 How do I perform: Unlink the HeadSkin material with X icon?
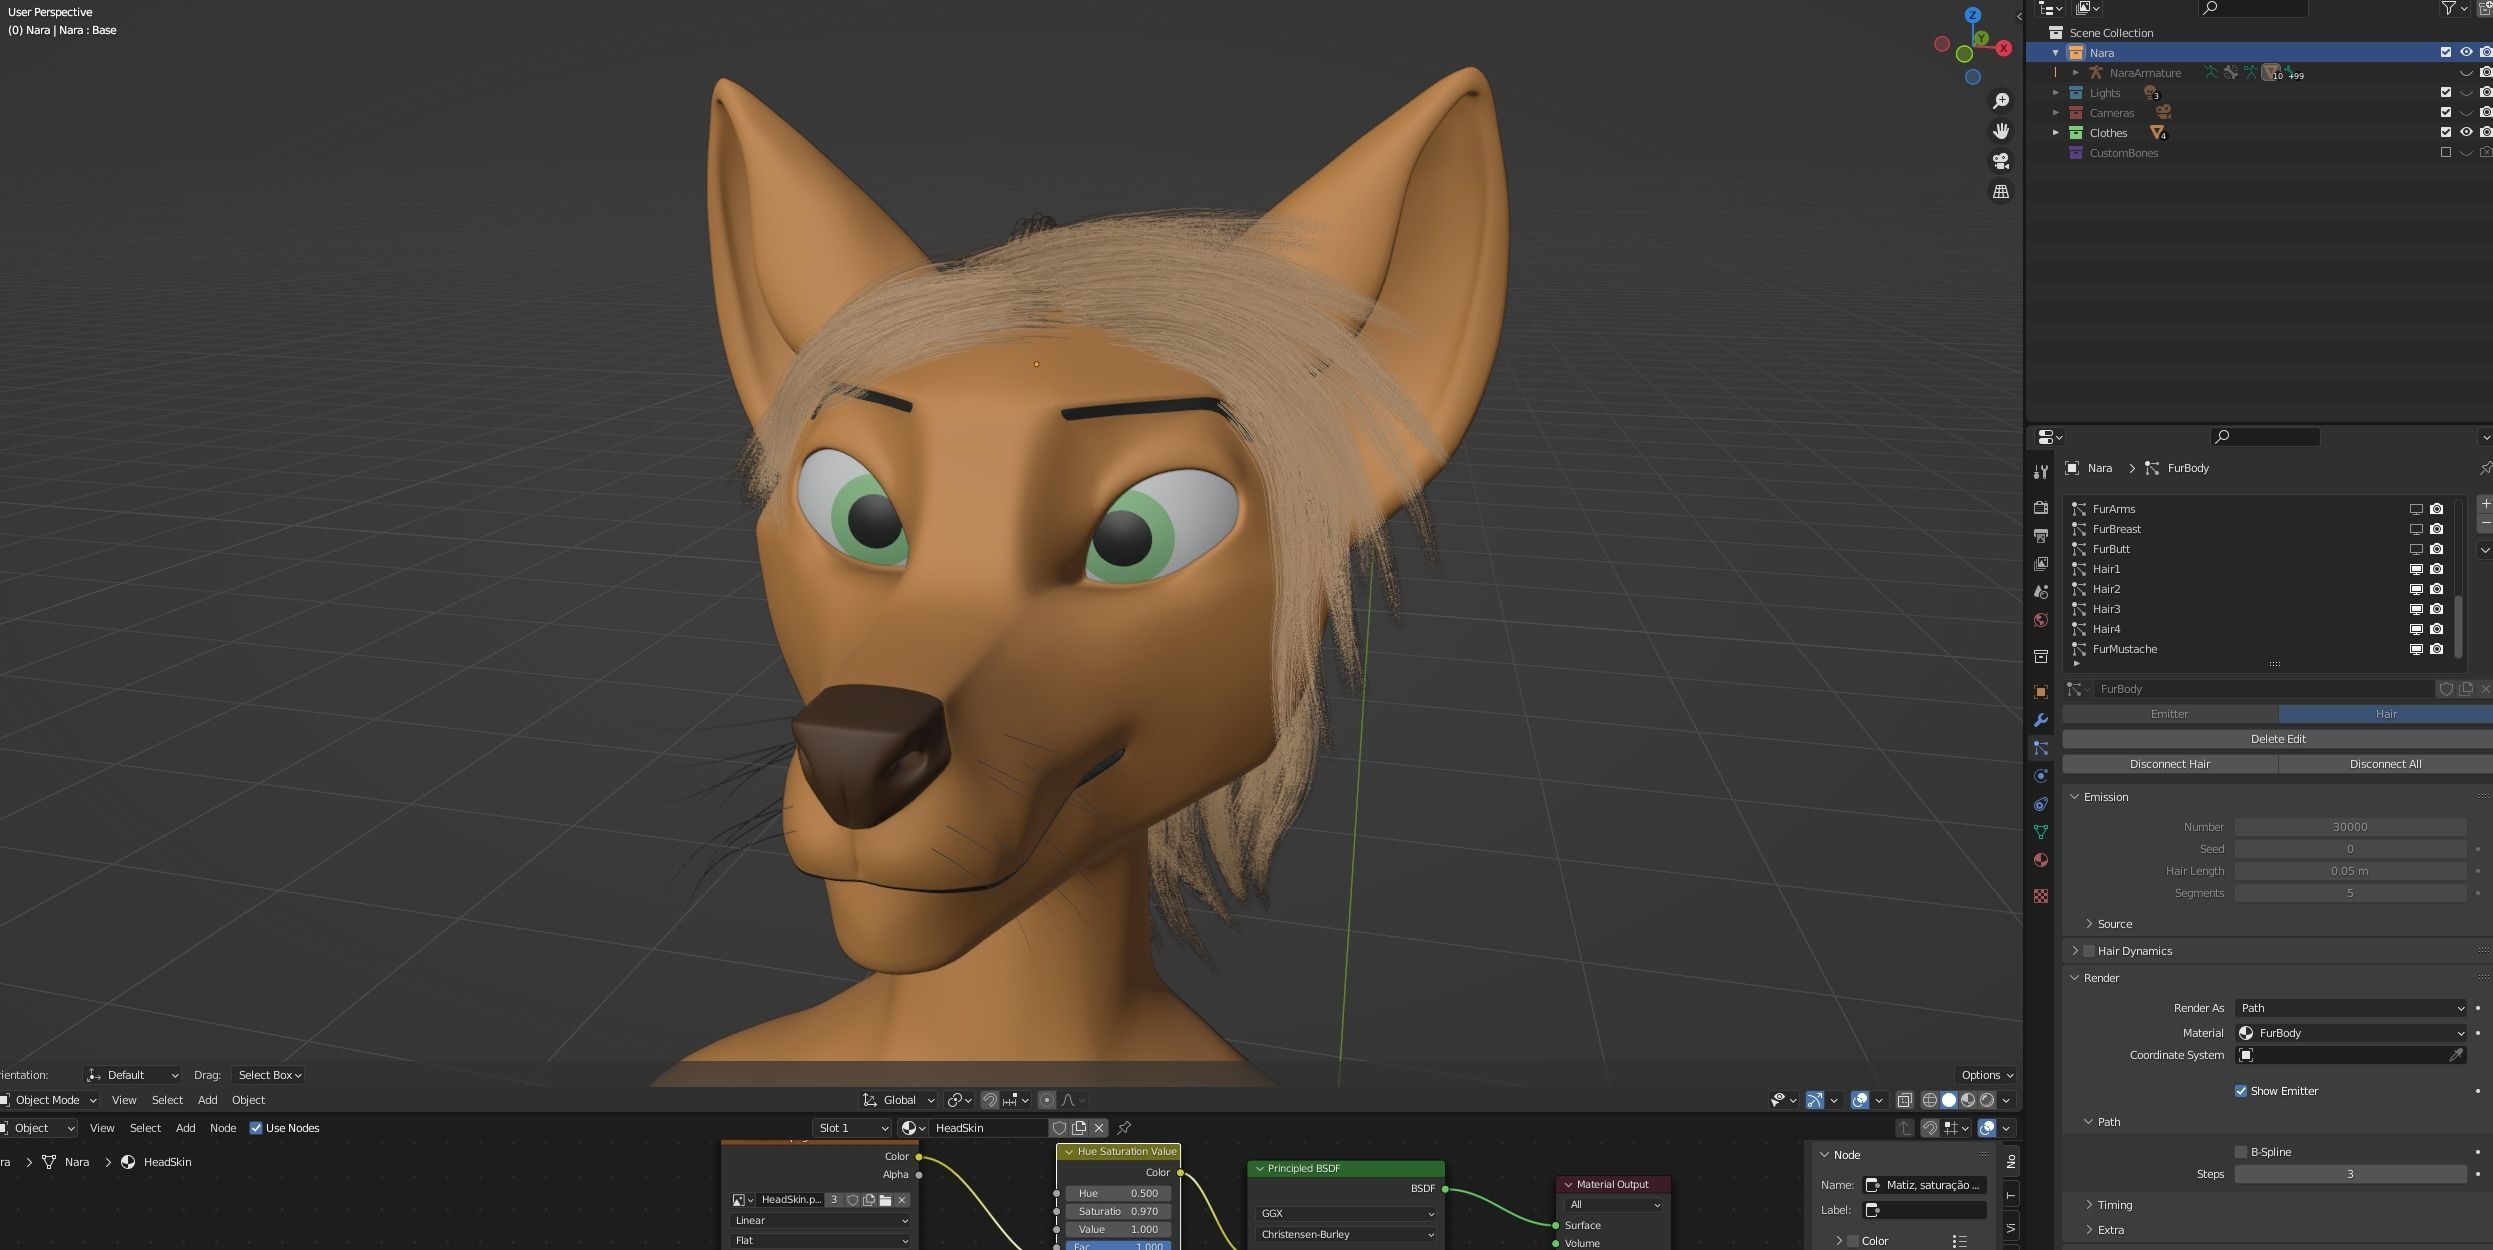point(1099,1128)
